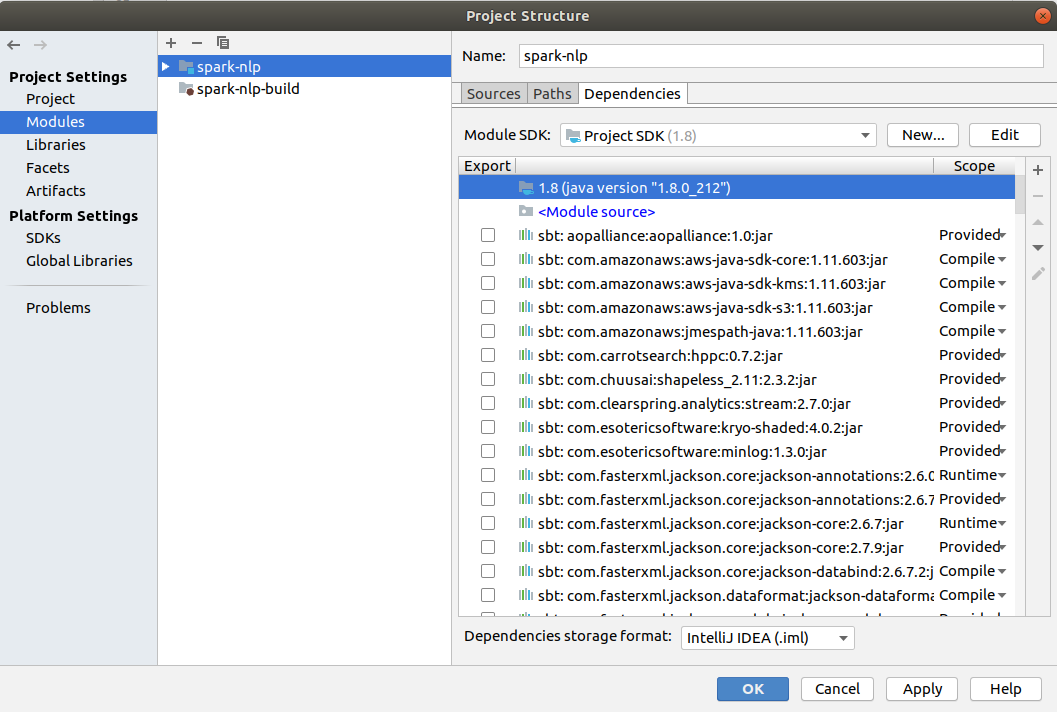The image size is (1057, 712).
Task: Open the Module SDK dropdown
Action: tap(718, 136)
